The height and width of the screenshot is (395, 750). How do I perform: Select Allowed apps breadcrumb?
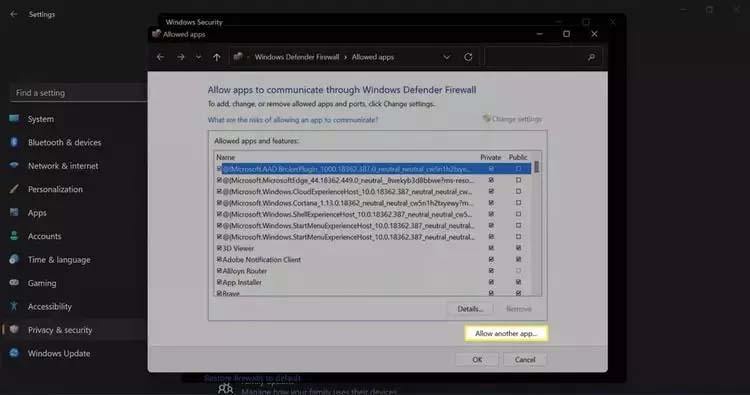373,57
